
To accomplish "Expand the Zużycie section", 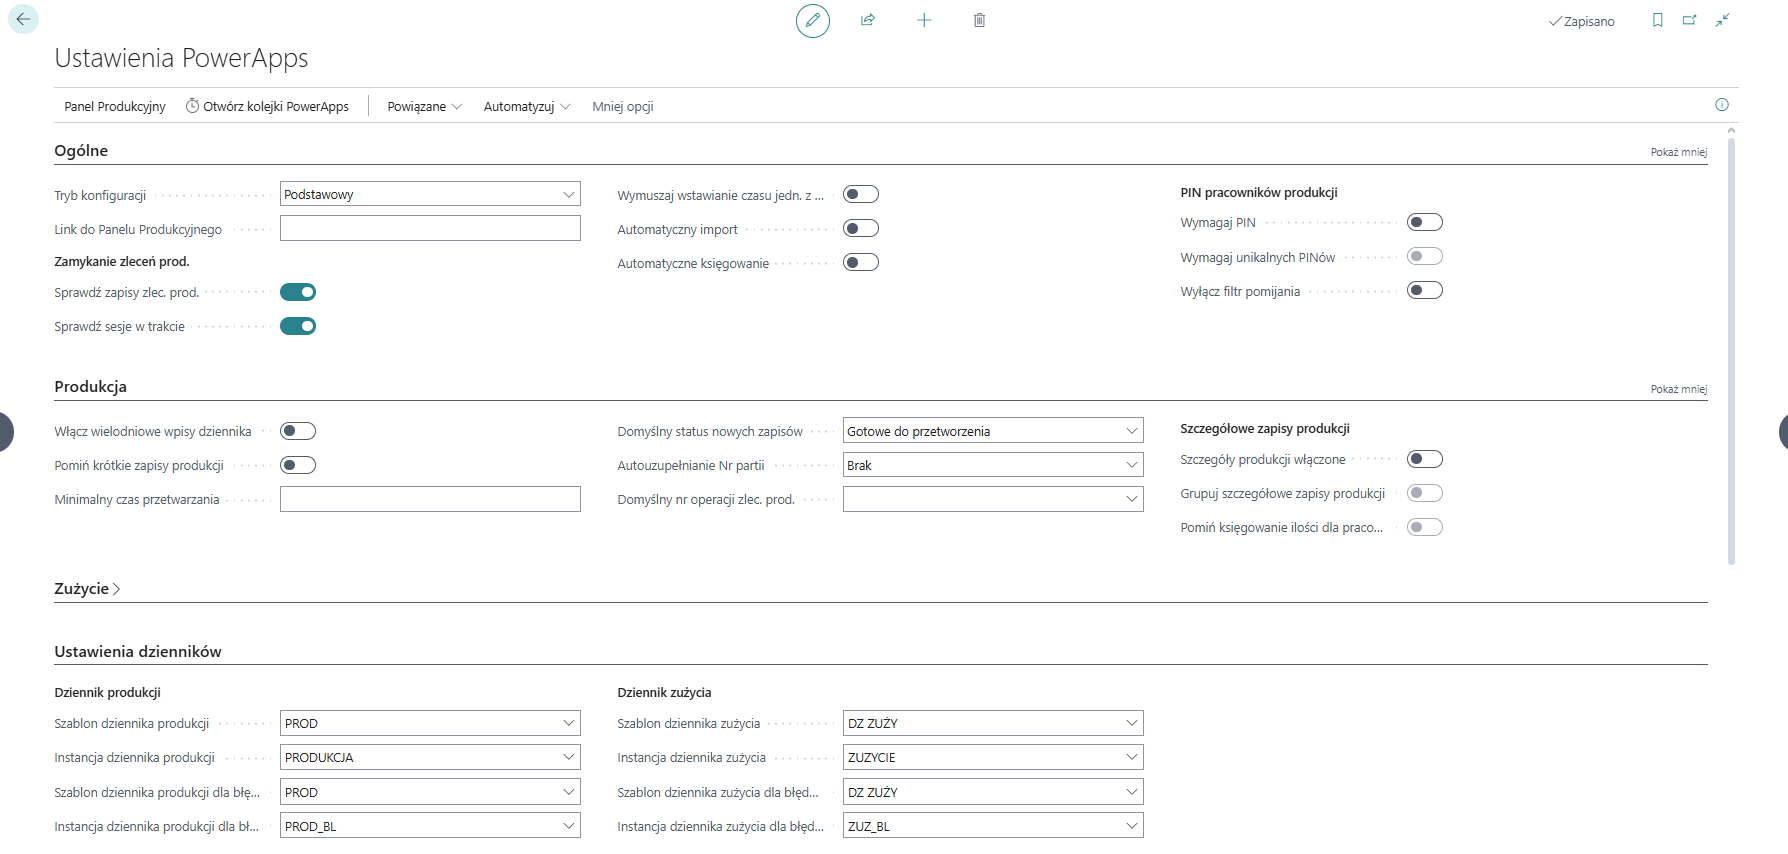I will click(87, 589).
